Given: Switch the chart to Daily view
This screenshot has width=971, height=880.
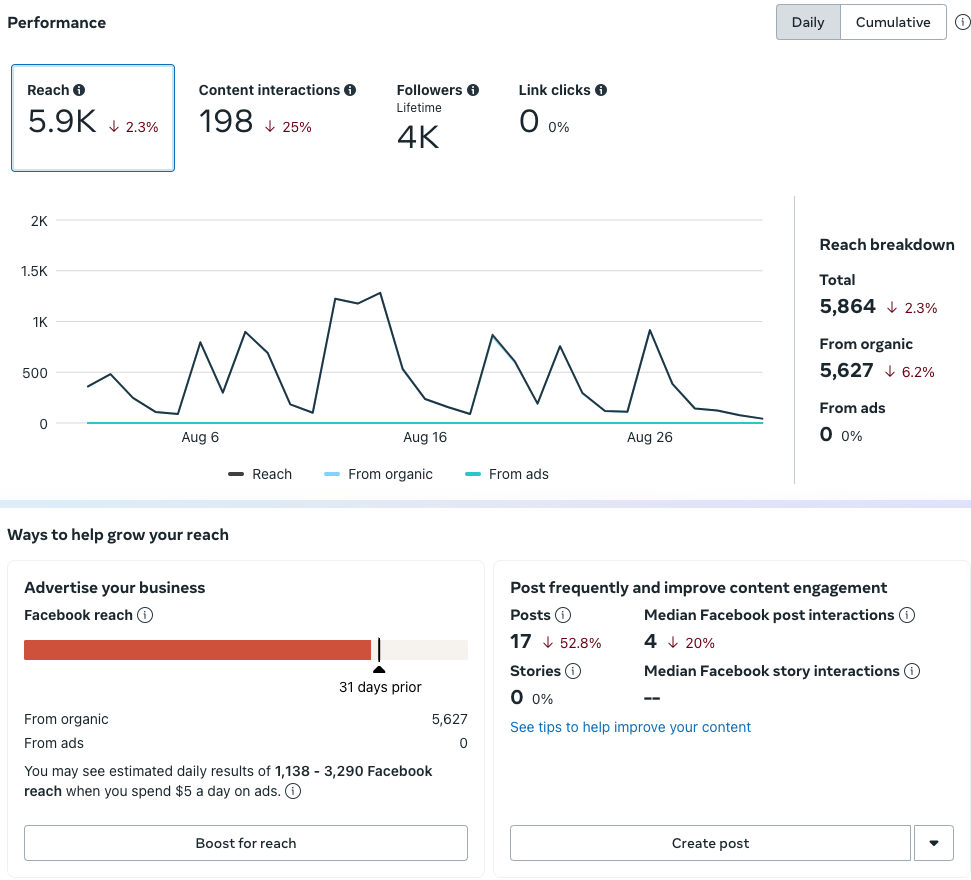Looking at the screenshot, I should pos(808,22).
